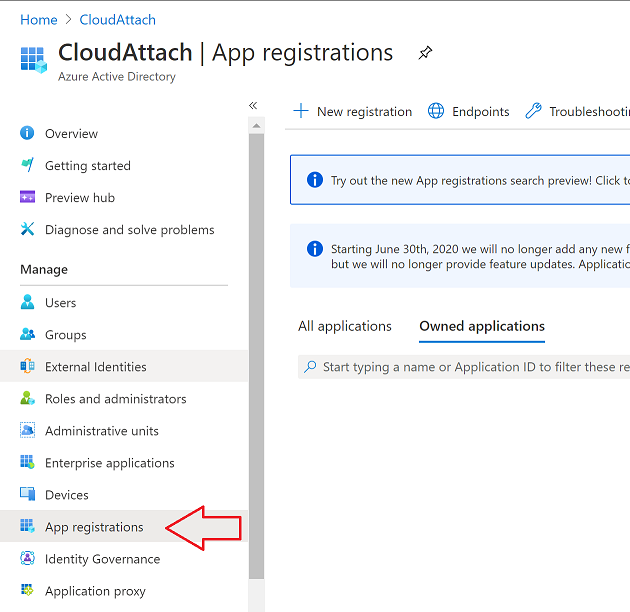This screenshot has width=630, height=612.
Task: Switch to Owned applications tab
Action: (x=482, y=326)
